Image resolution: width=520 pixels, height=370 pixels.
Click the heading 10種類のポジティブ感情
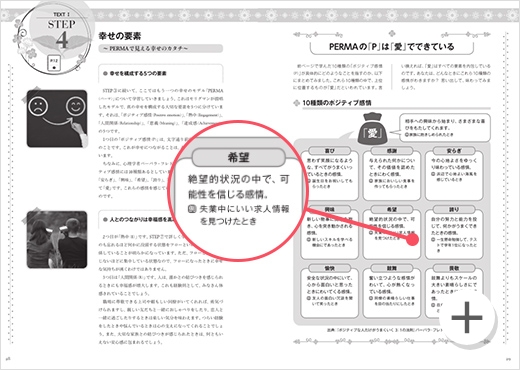coord(337,103)
